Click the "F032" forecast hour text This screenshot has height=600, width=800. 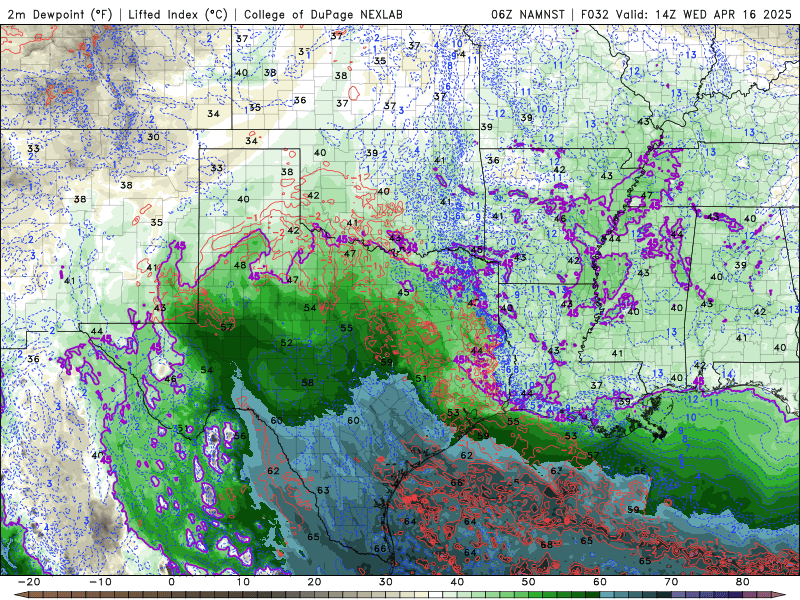[x=595, y=15]
